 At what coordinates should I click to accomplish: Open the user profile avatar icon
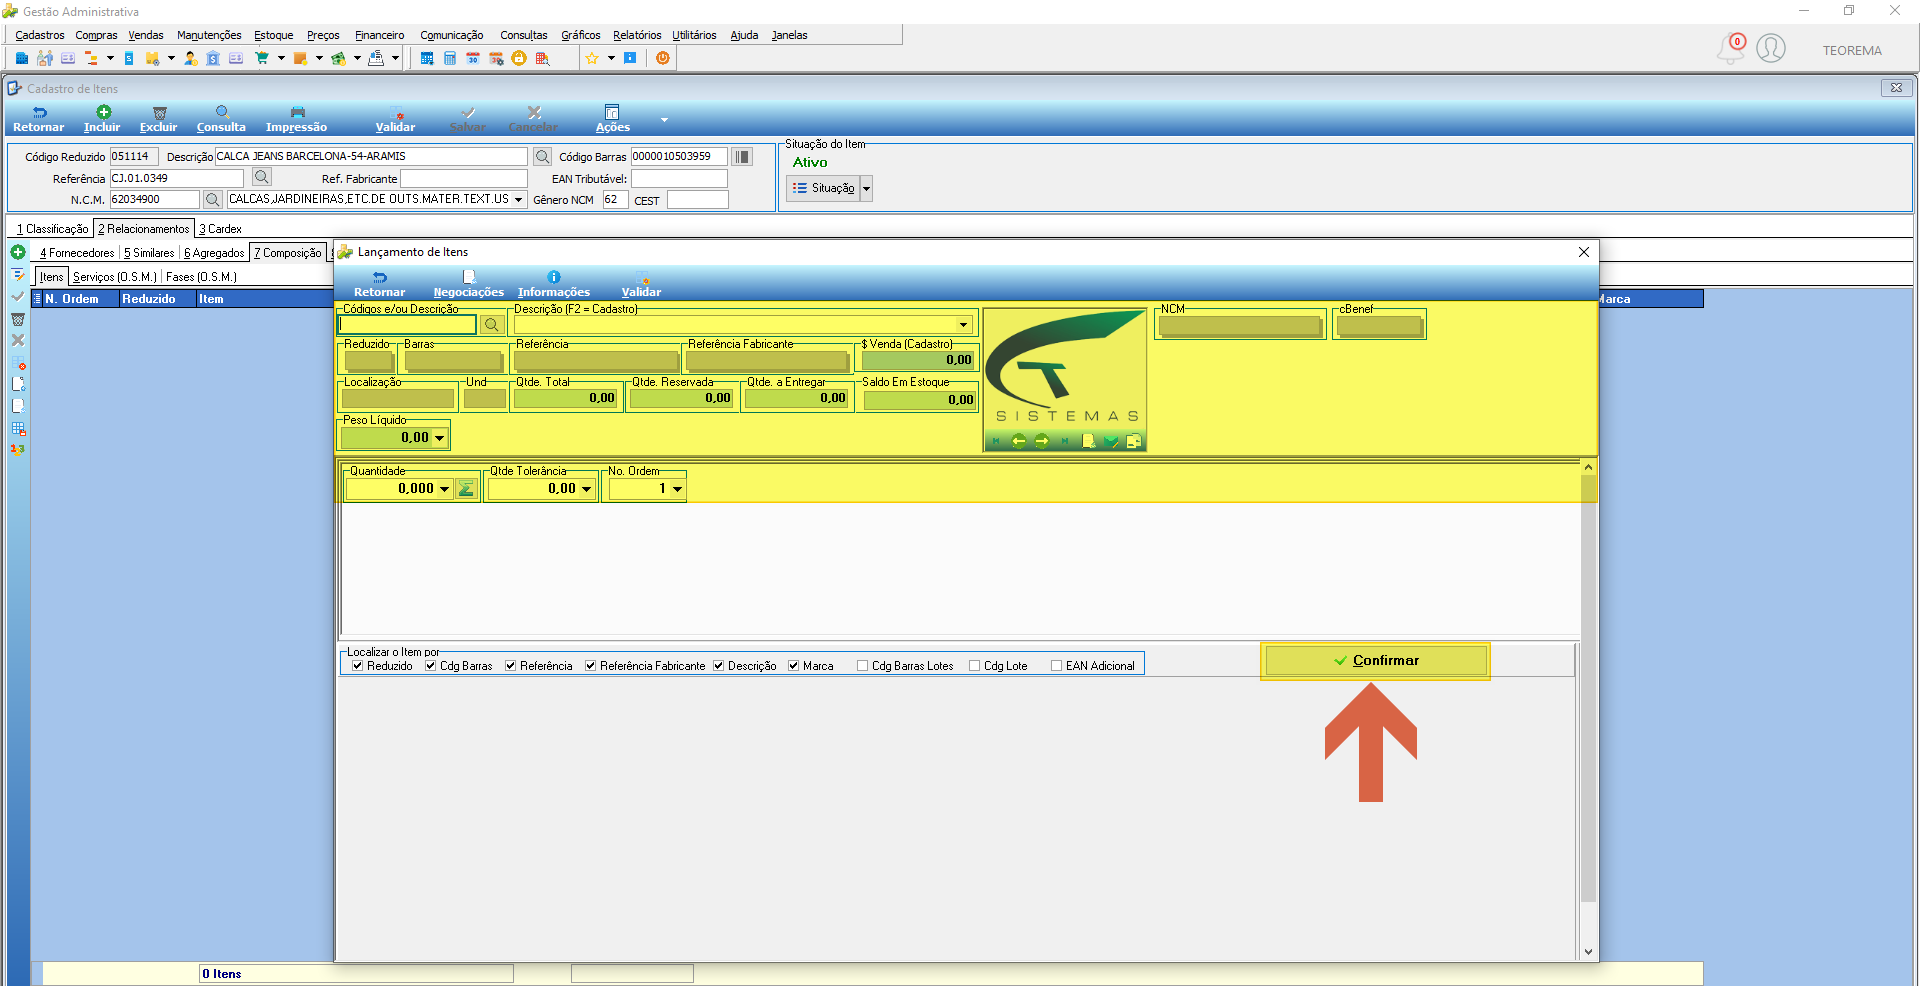[x=1771, y=48]
